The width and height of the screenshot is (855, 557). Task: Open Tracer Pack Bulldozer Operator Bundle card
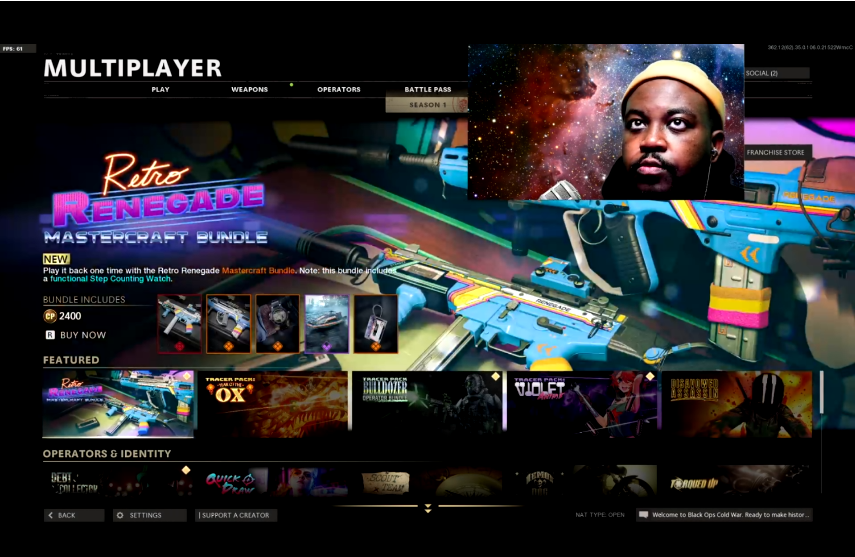coord(428,404)
